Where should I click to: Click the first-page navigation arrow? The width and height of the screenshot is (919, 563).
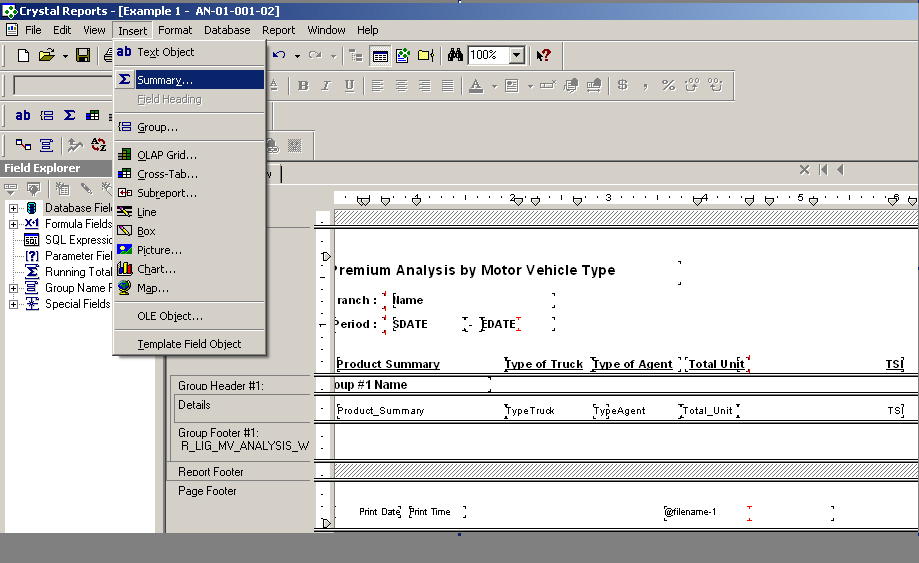[x=823, y=170]
